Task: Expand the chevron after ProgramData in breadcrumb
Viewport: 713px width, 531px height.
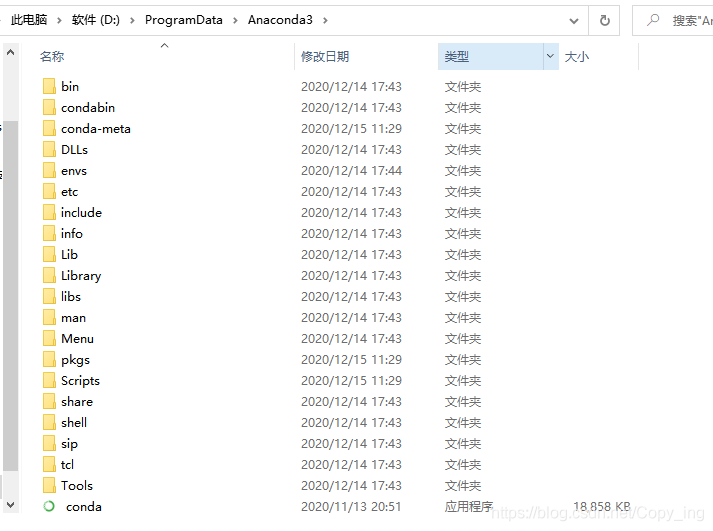Action: 235,20
